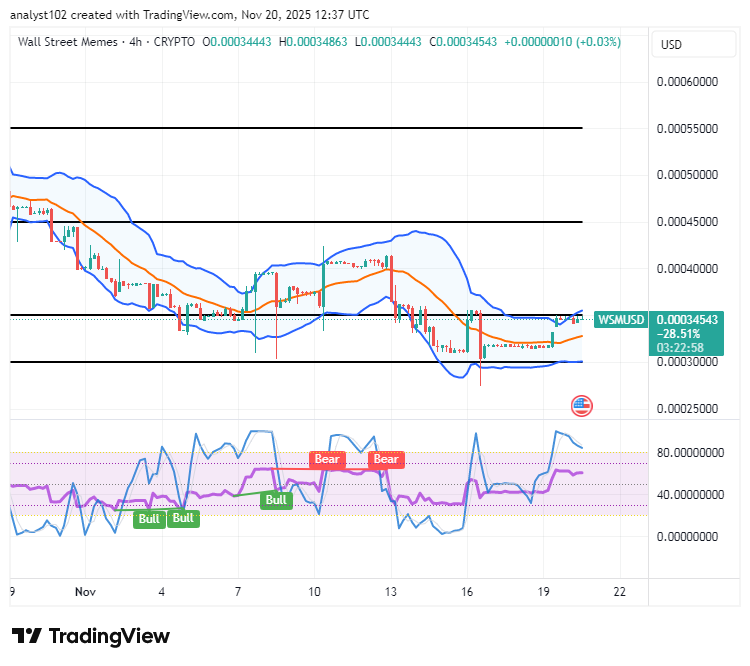
Task: Click the current price box 0.00034543
Action: (x=687, y=320)
